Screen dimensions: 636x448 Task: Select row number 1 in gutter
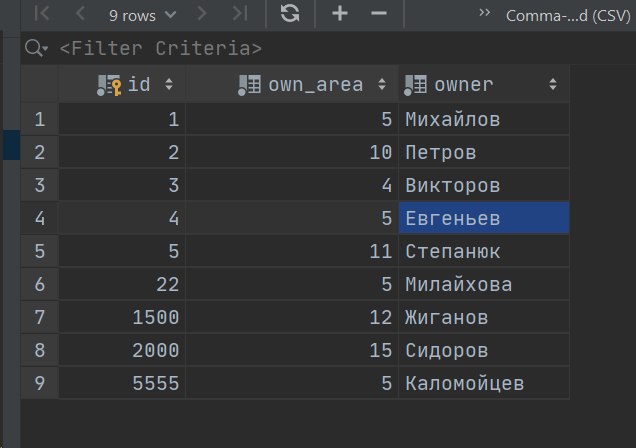coord(40,119)
